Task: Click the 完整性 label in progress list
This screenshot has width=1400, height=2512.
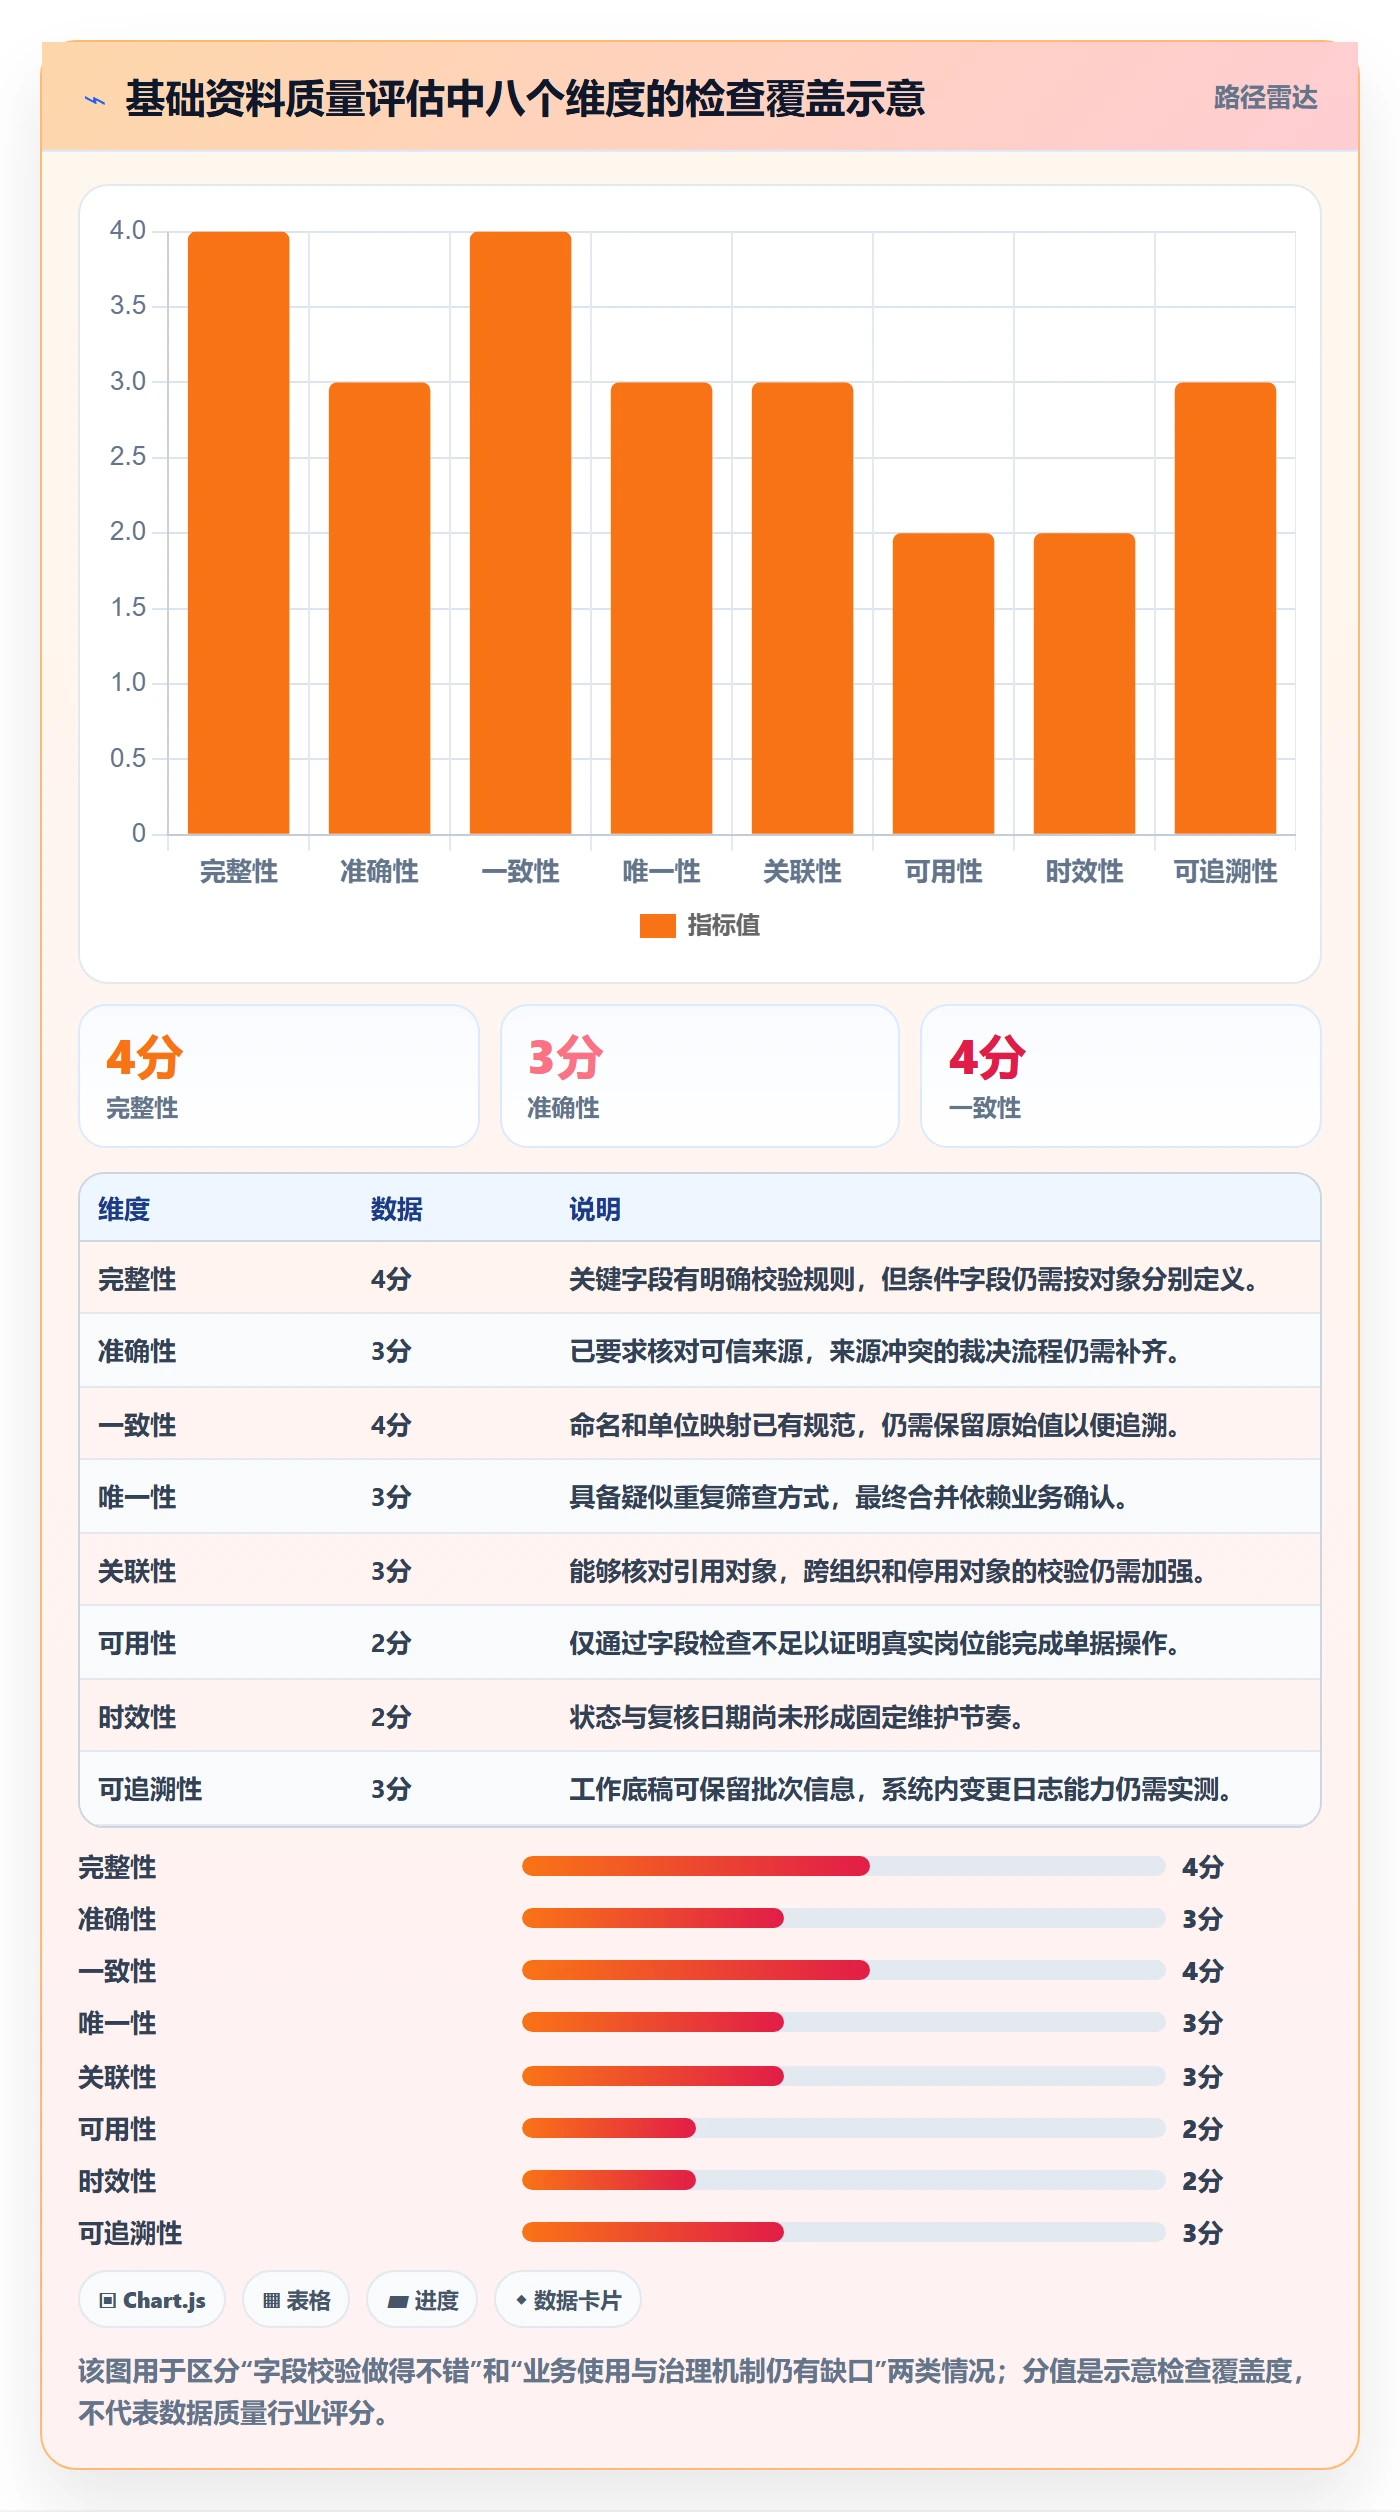Action: pyautogui.click(x=117, y=1868)
